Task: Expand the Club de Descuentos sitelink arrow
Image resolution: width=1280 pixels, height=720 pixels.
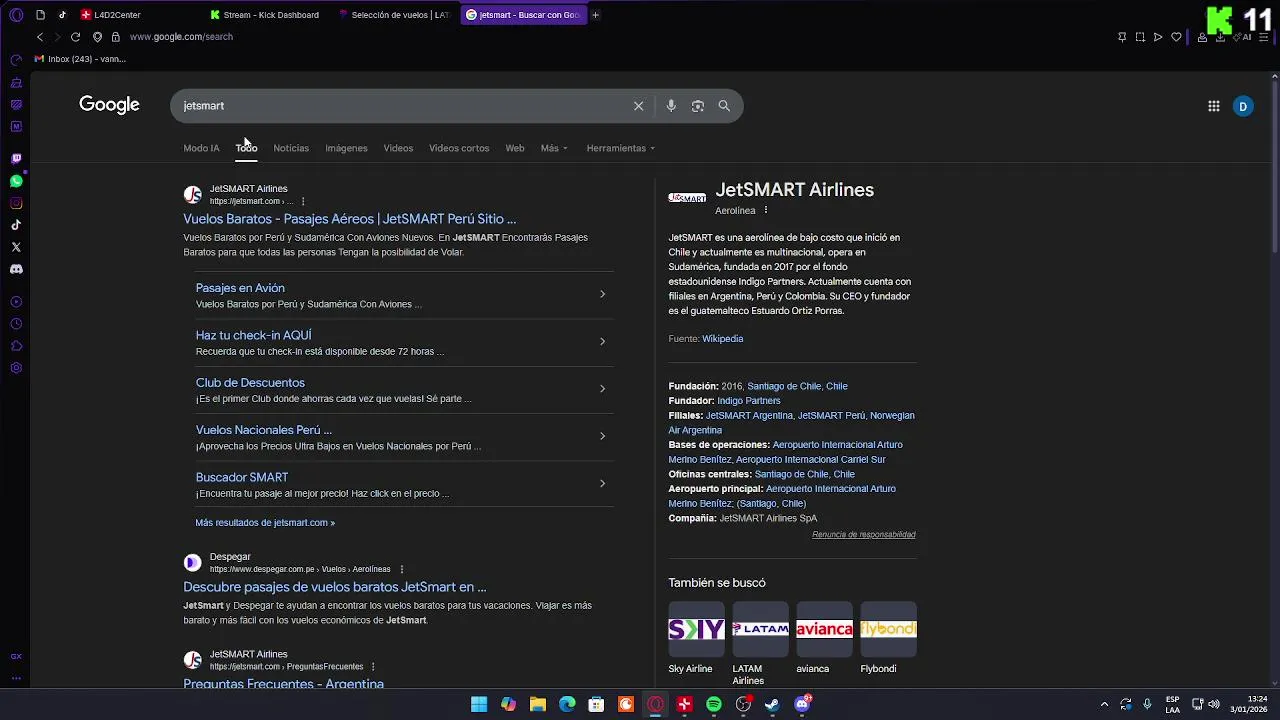Action: coord(602,389)
